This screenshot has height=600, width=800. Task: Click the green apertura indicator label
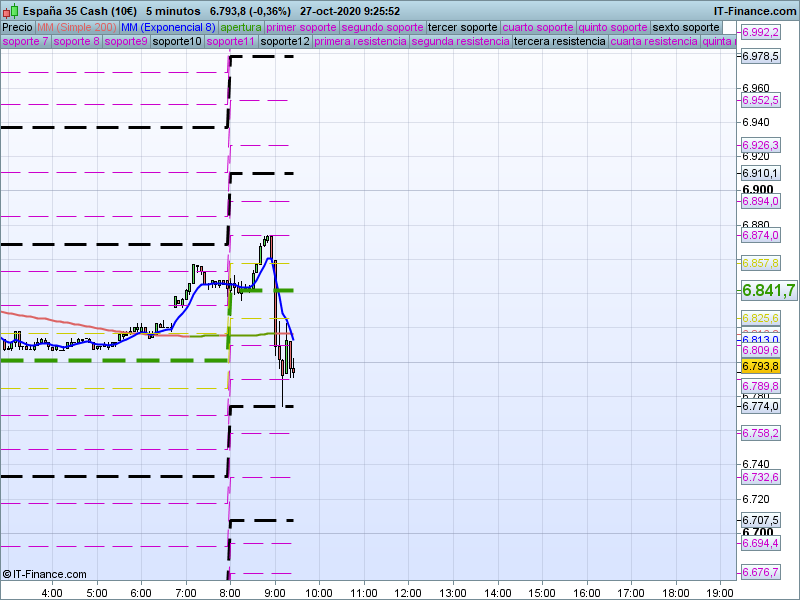tap(241, 27)
